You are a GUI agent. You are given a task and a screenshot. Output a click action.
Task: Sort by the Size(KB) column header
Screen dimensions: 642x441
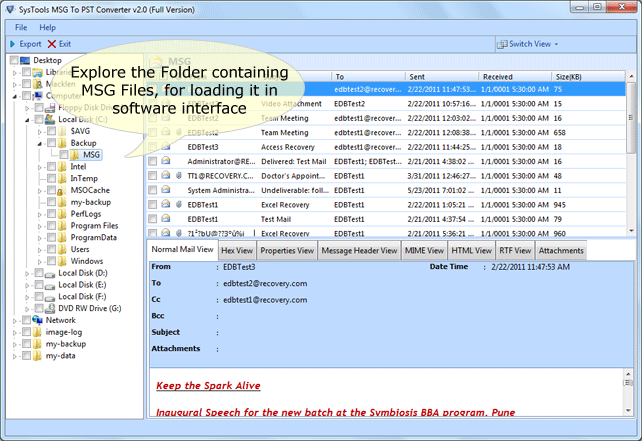point(588,77)
